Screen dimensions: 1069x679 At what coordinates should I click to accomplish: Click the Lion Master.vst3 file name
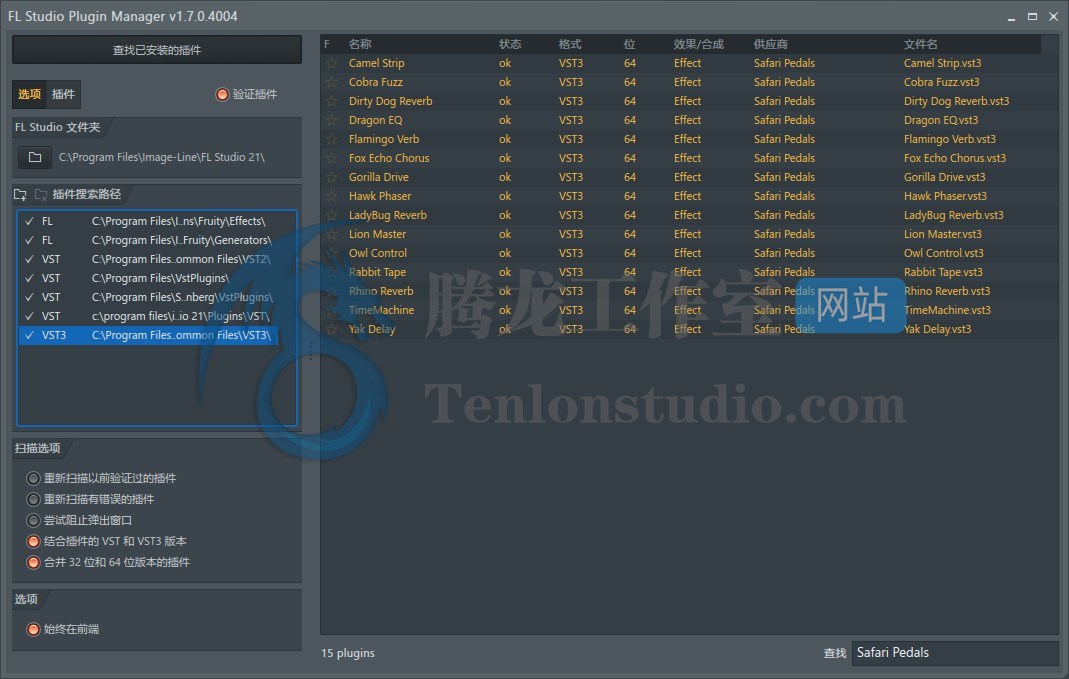(943, 235)
